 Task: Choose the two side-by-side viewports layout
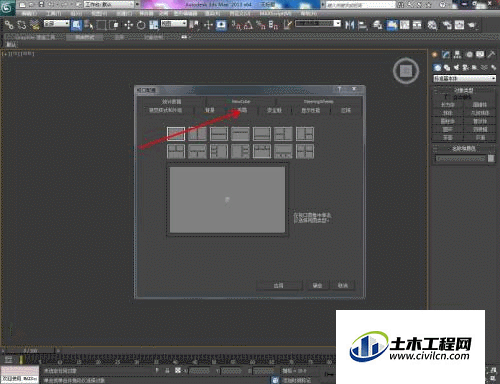[x=197, y=134]
